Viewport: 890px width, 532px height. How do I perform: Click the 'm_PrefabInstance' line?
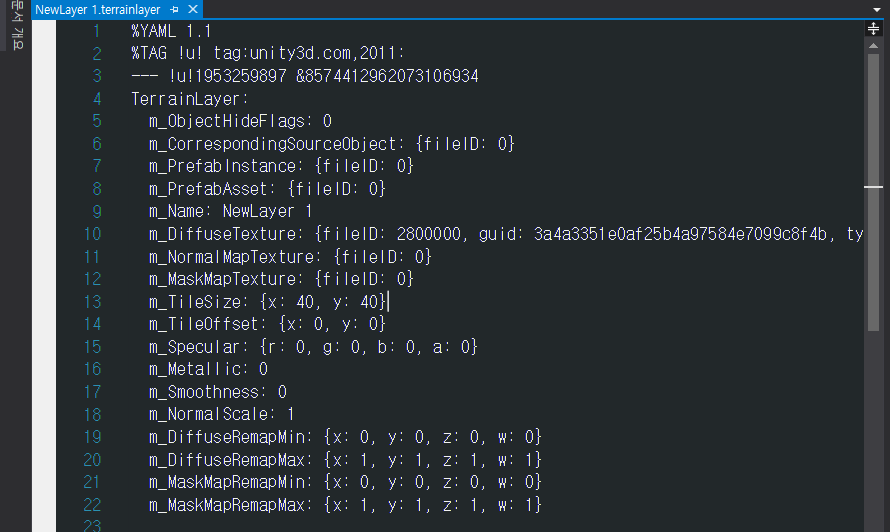[281, 166]
